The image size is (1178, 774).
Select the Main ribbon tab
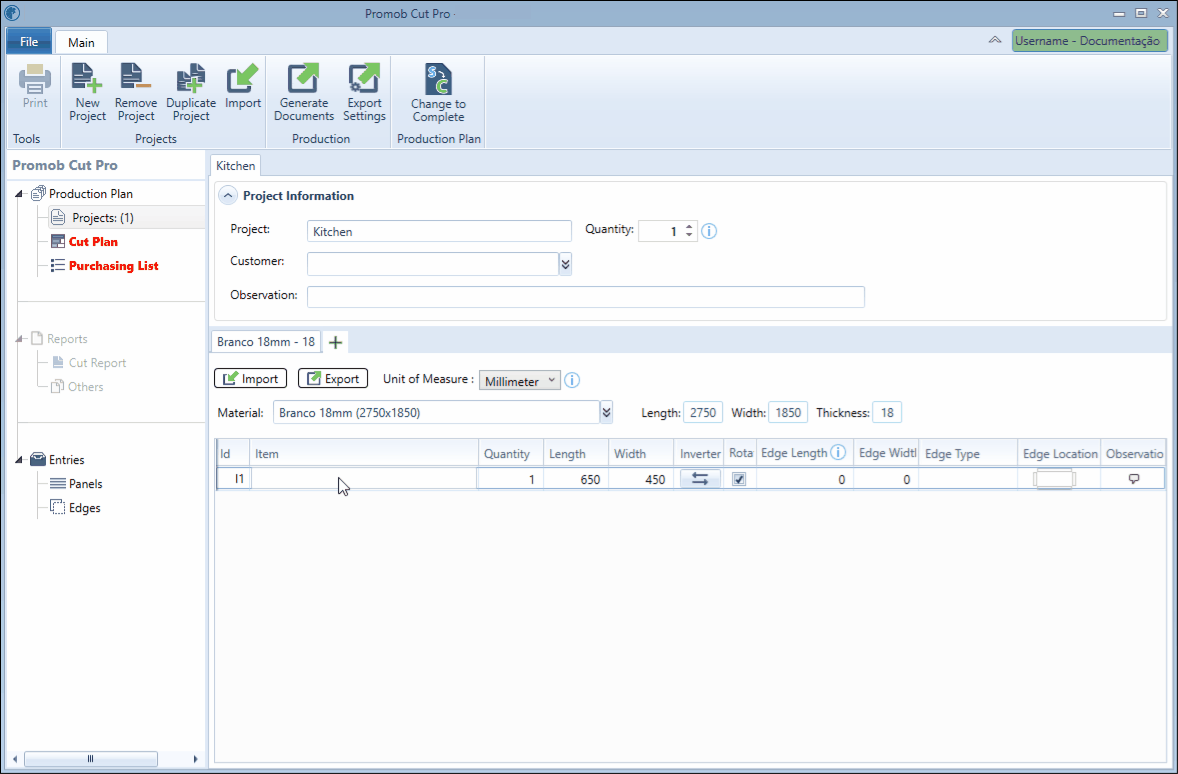pyautogui.click(x=81, y=42)
